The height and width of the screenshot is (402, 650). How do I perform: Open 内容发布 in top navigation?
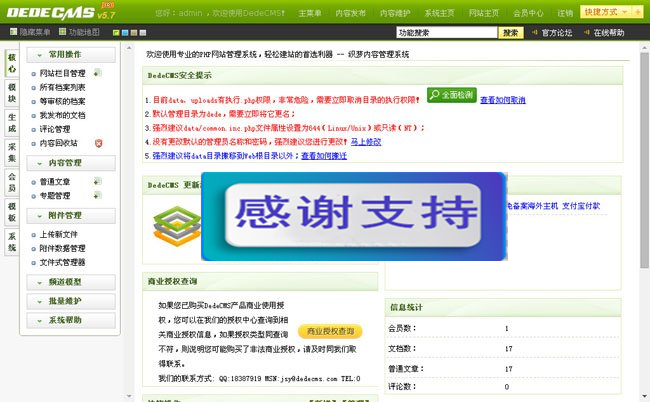350,13
